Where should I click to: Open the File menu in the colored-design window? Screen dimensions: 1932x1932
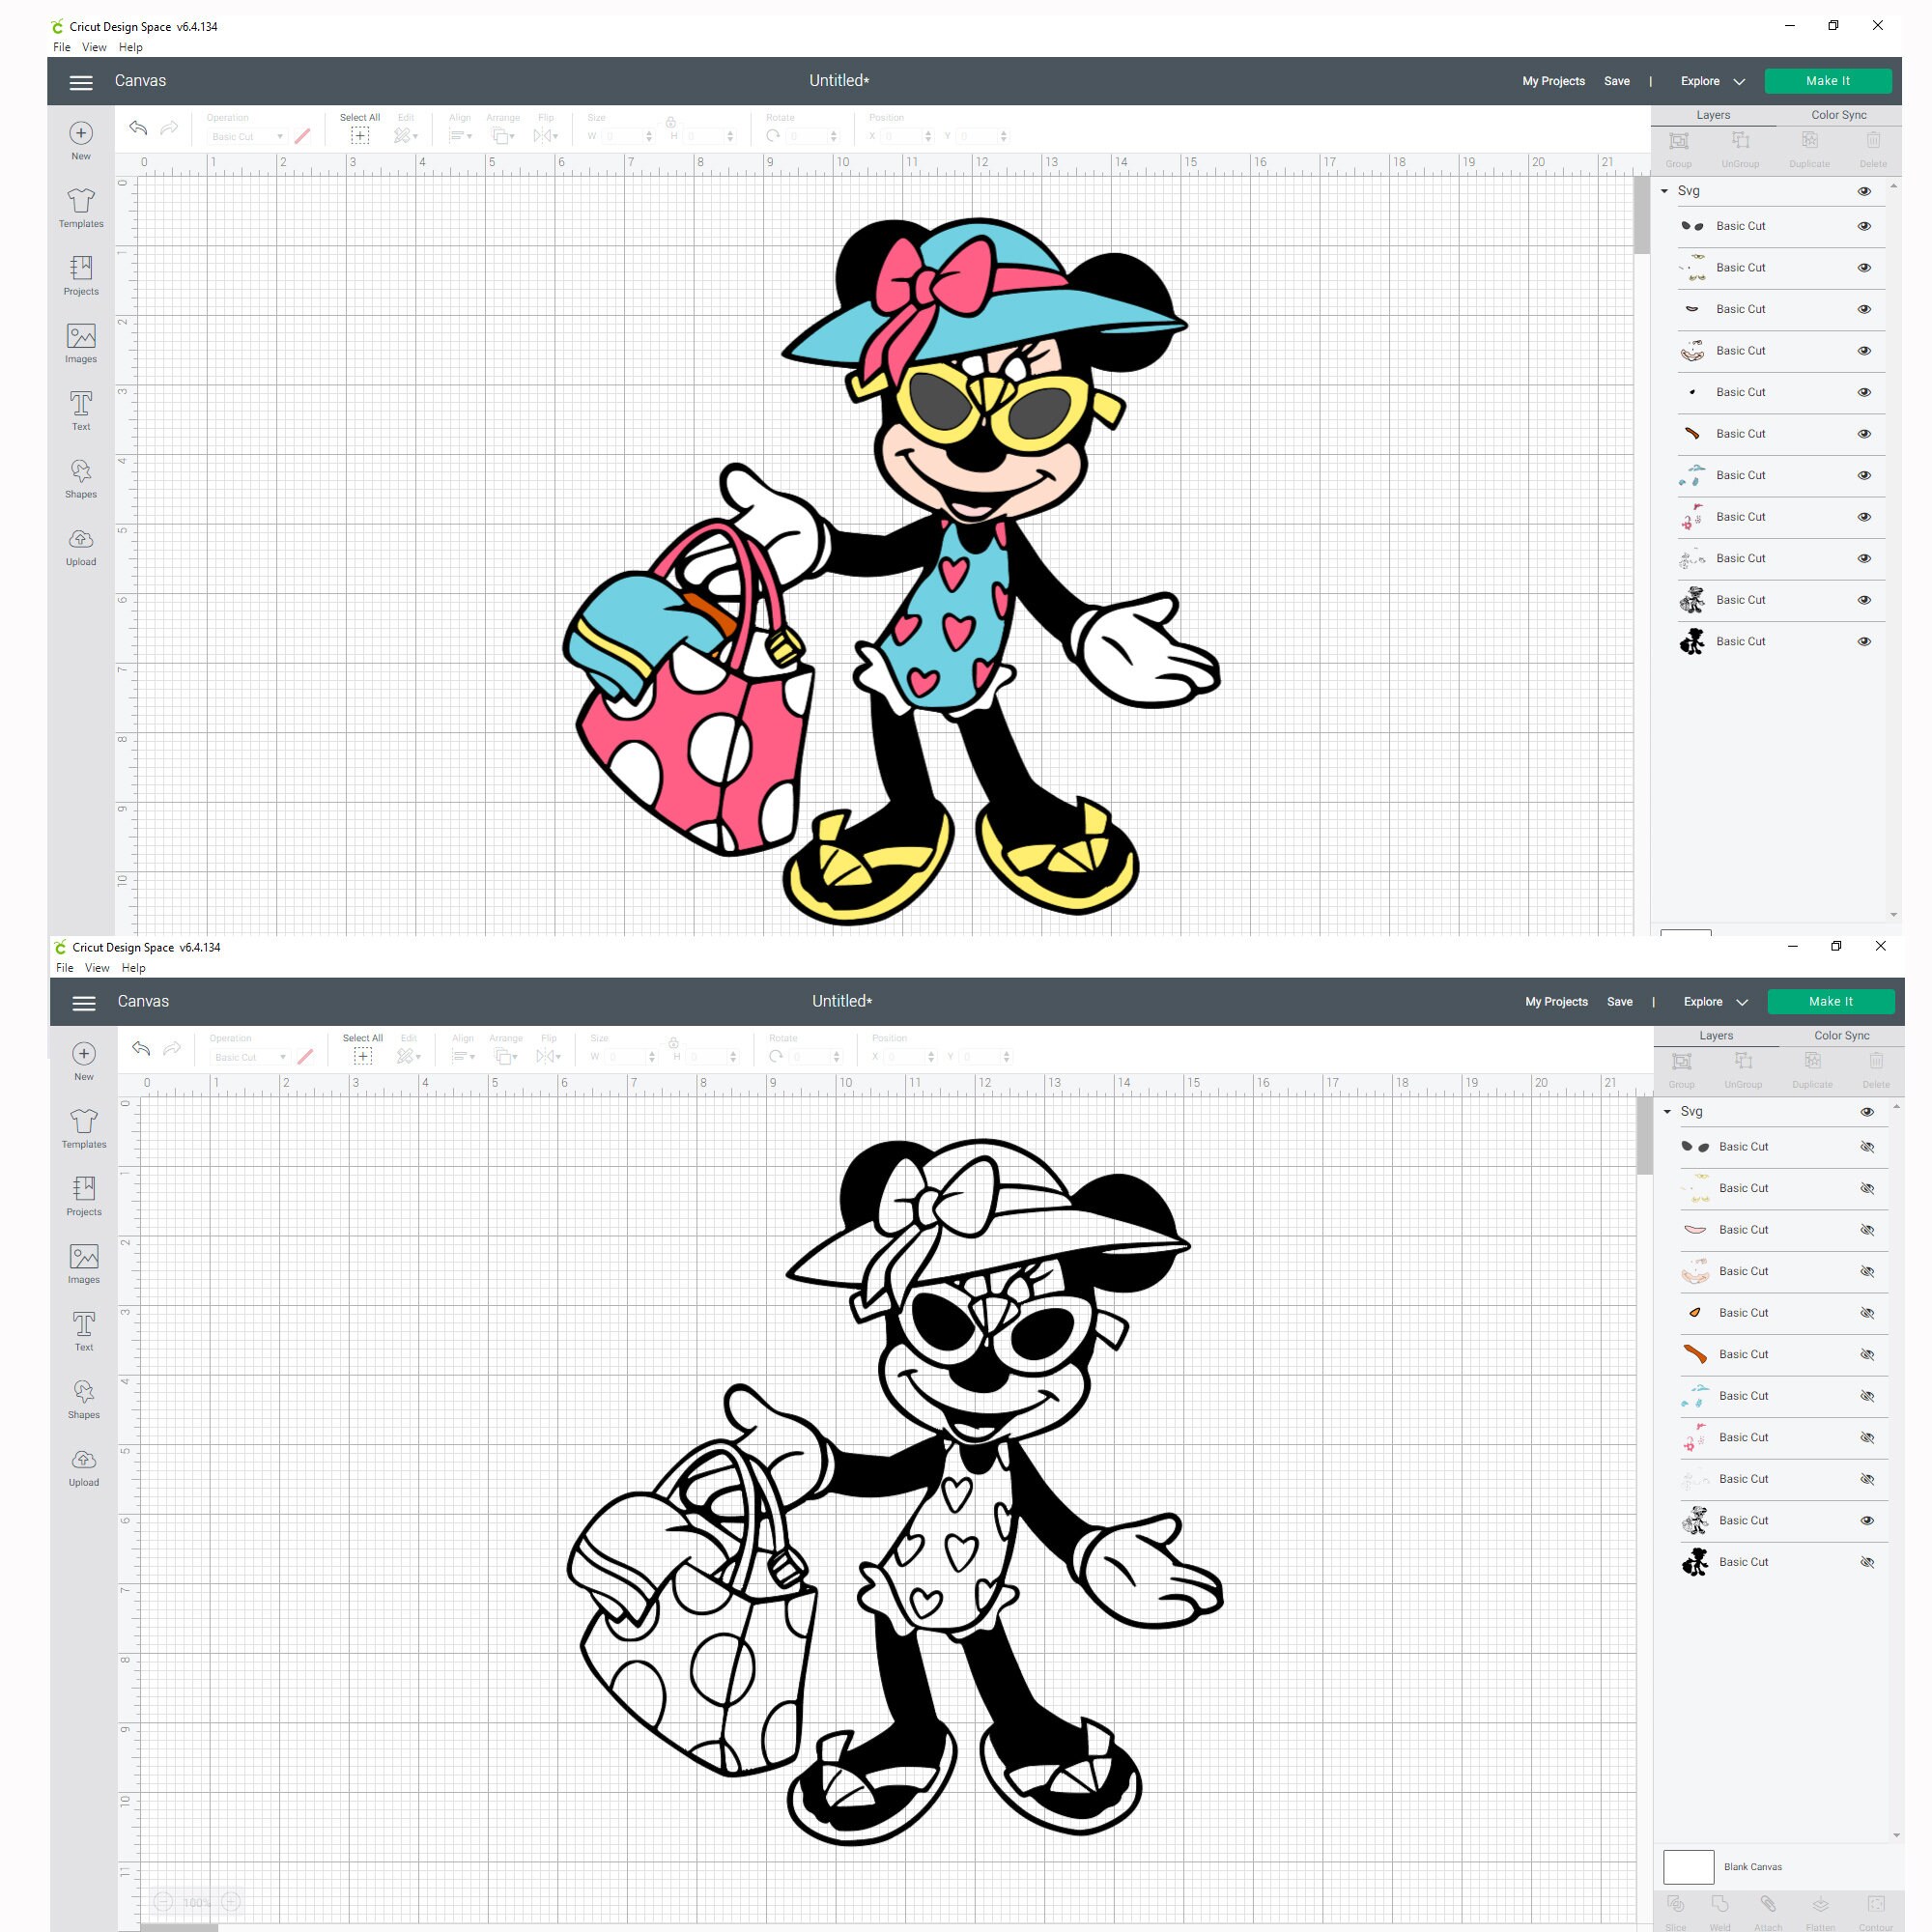click(x=62, y=47)
